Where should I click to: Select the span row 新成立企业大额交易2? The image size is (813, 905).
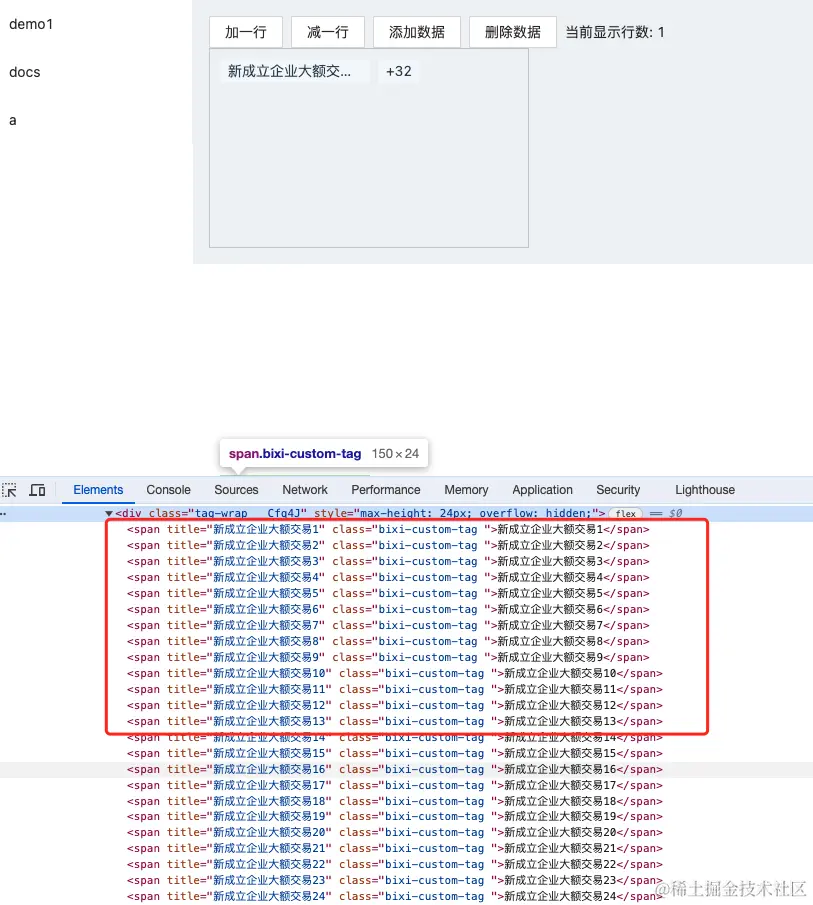click(388, 545)
